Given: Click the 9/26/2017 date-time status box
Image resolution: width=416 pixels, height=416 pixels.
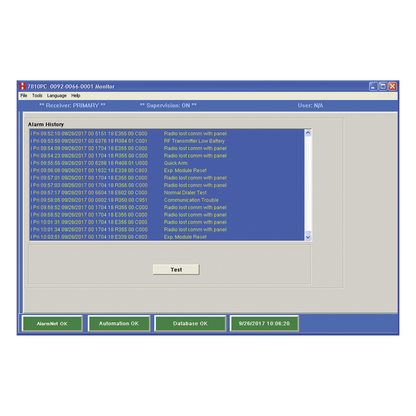Looking at the screenshot, I should (264, 324).
